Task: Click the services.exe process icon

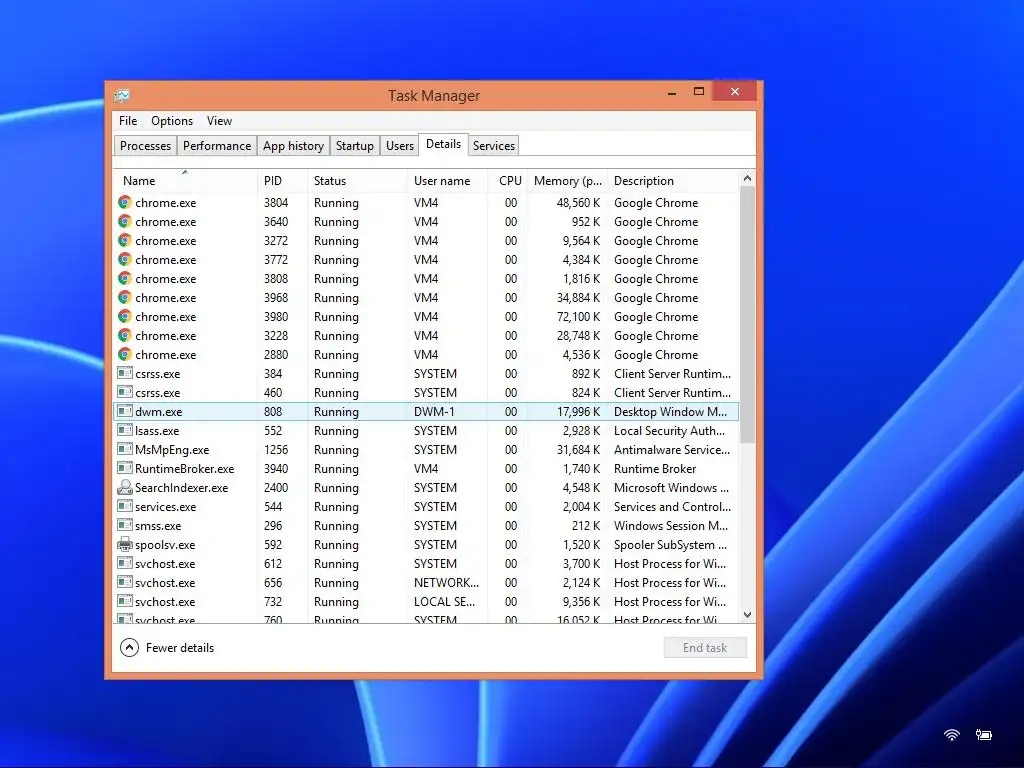Action: tap(125, 505)
